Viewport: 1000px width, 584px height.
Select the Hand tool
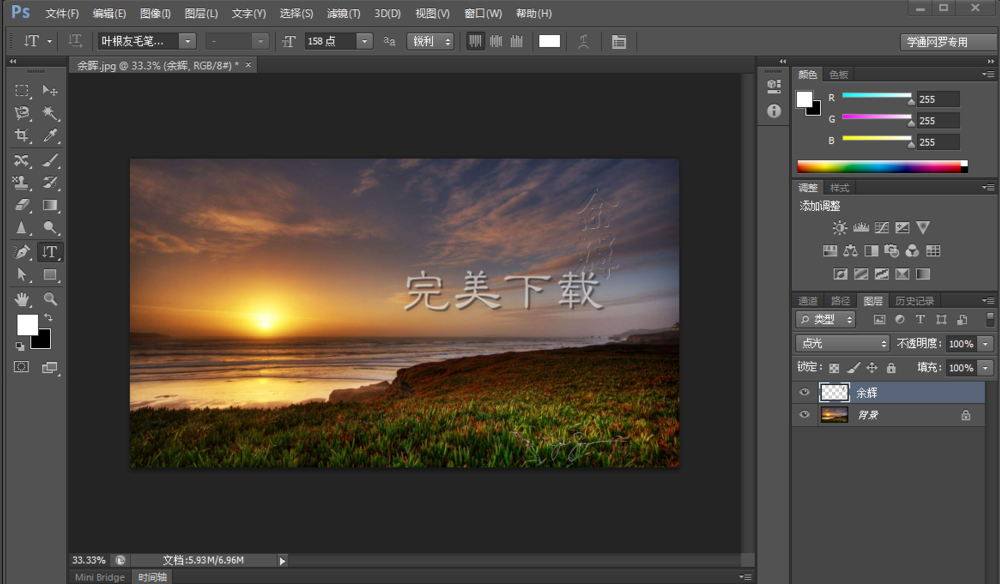[x=22, y=299]
